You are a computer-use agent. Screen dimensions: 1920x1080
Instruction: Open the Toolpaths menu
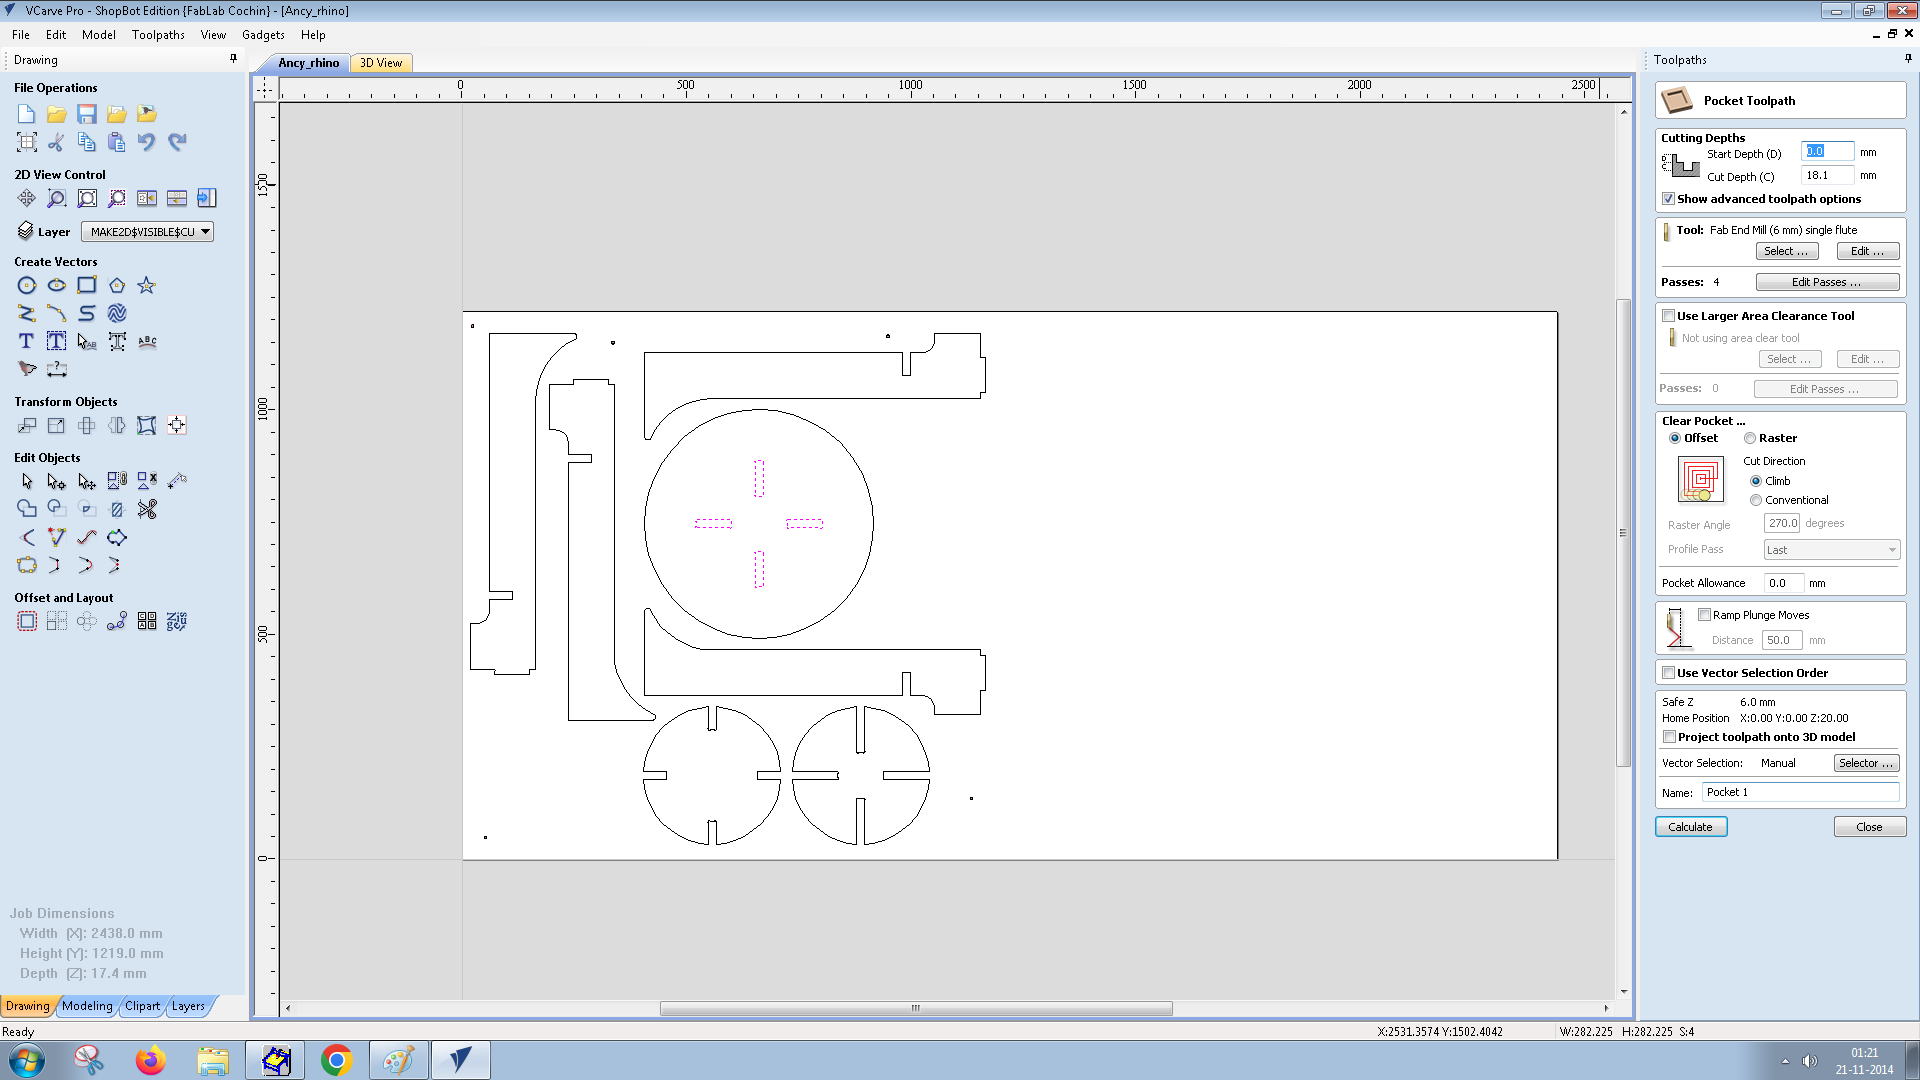tap(158, 35)
